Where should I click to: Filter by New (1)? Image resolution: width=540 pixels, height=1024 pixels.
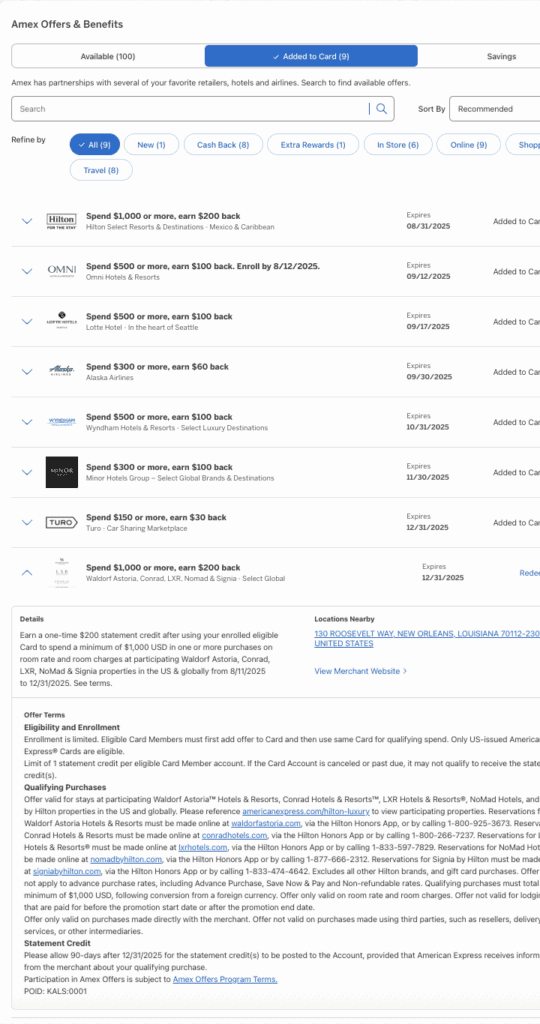(x=151, y=144)
